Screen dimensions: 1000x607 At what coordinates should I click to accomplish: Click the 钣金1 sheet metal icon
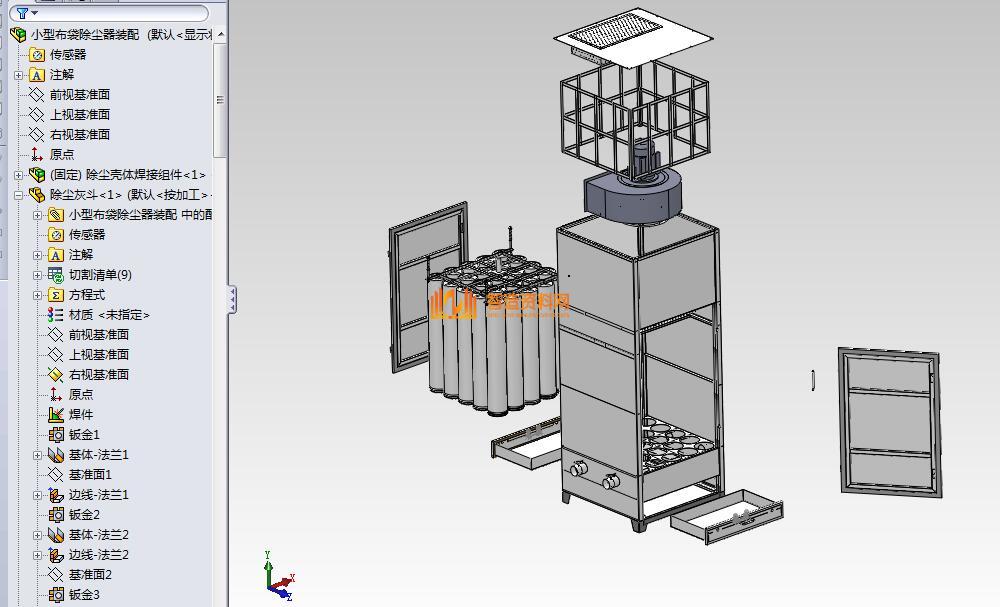[56, 434]
